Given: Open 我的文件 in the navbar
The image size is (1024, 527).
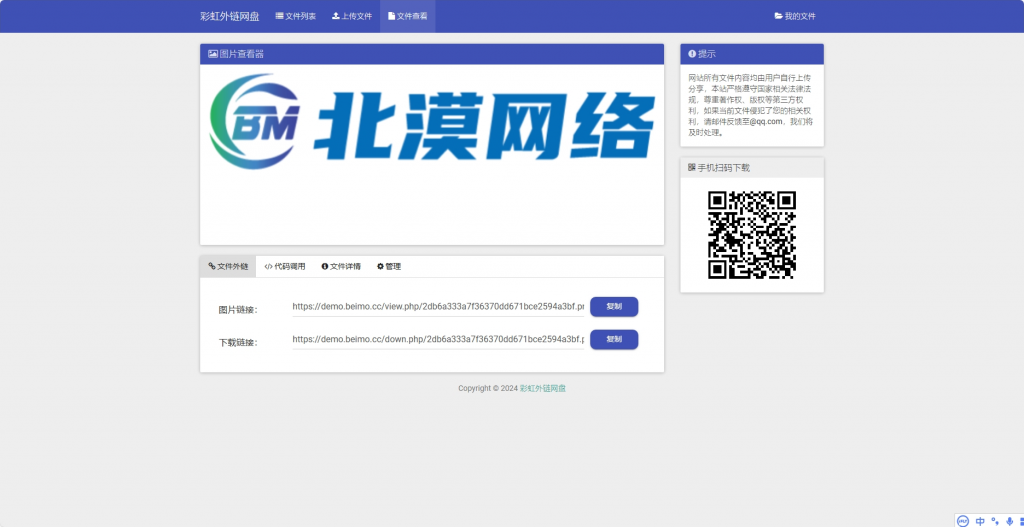Looking at the screenshot, I should pyautogui.click(x=795, y=16).
